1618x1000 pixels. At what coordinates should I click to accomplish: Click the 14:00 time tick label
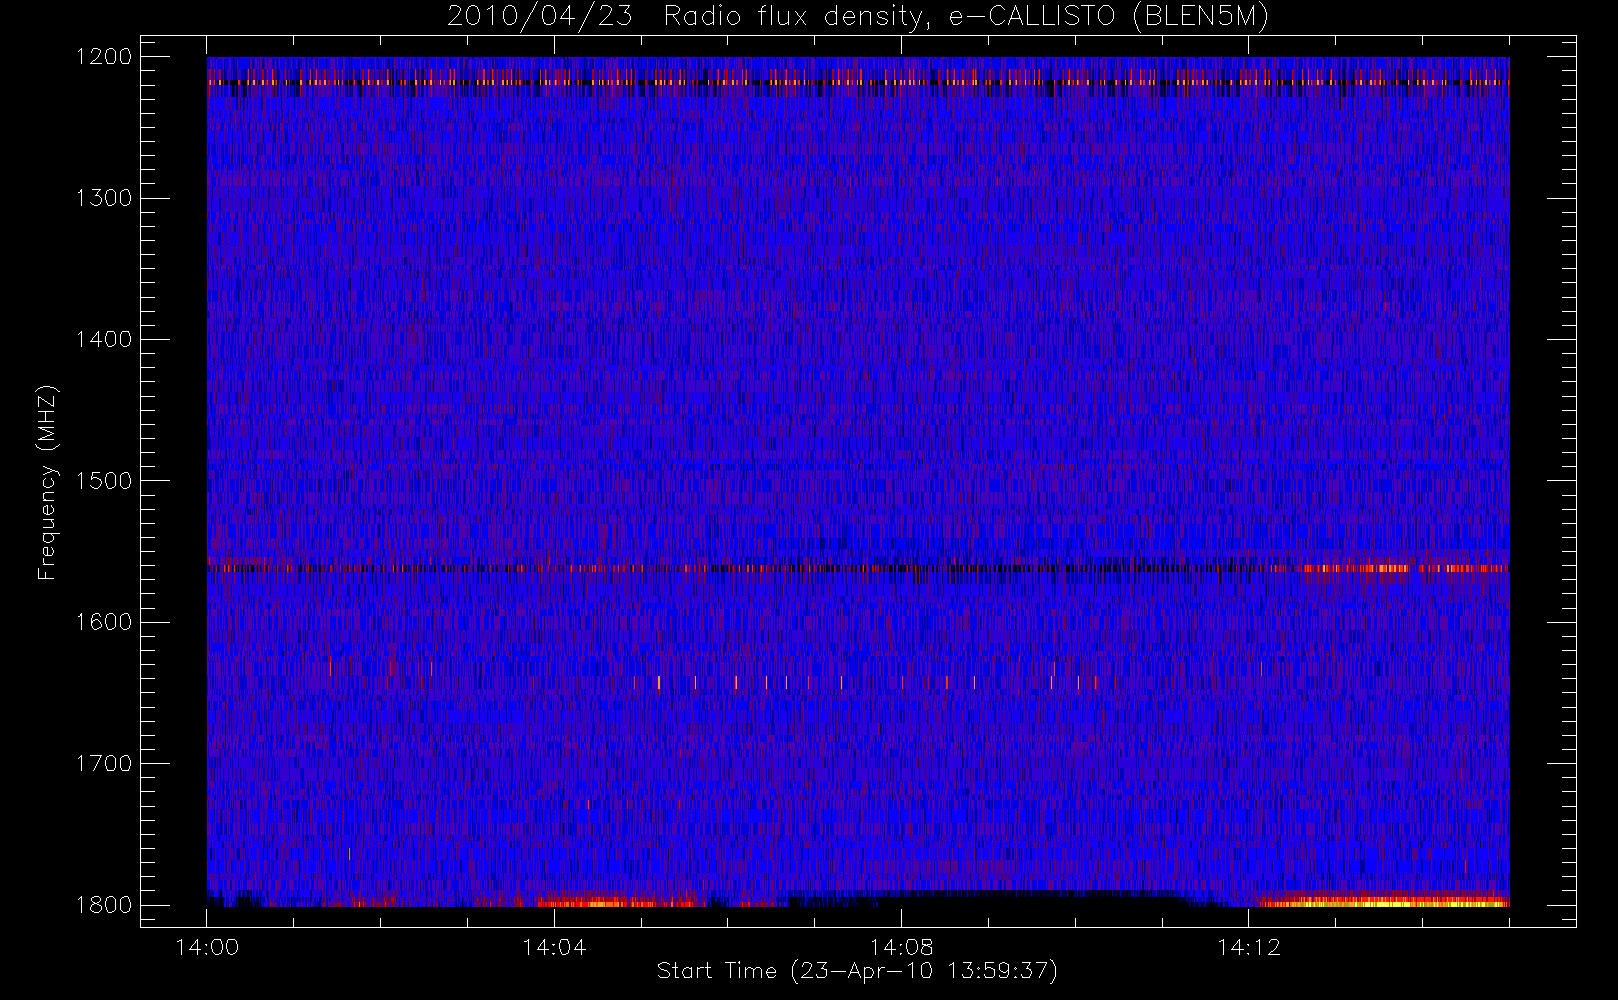pyautogui.click(x=207, y=947)
